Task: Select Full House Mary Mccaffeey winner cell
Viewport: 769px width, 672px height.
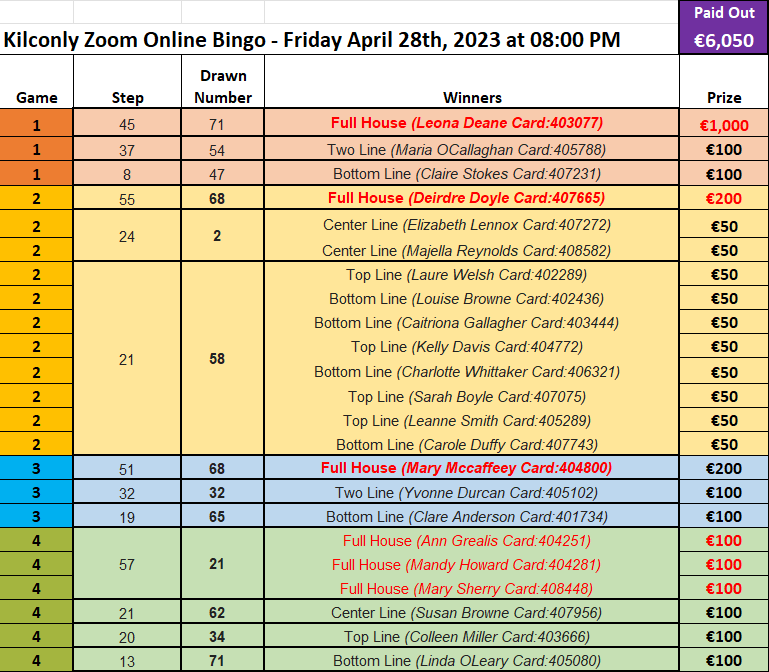Action: (x=472, y=467)
